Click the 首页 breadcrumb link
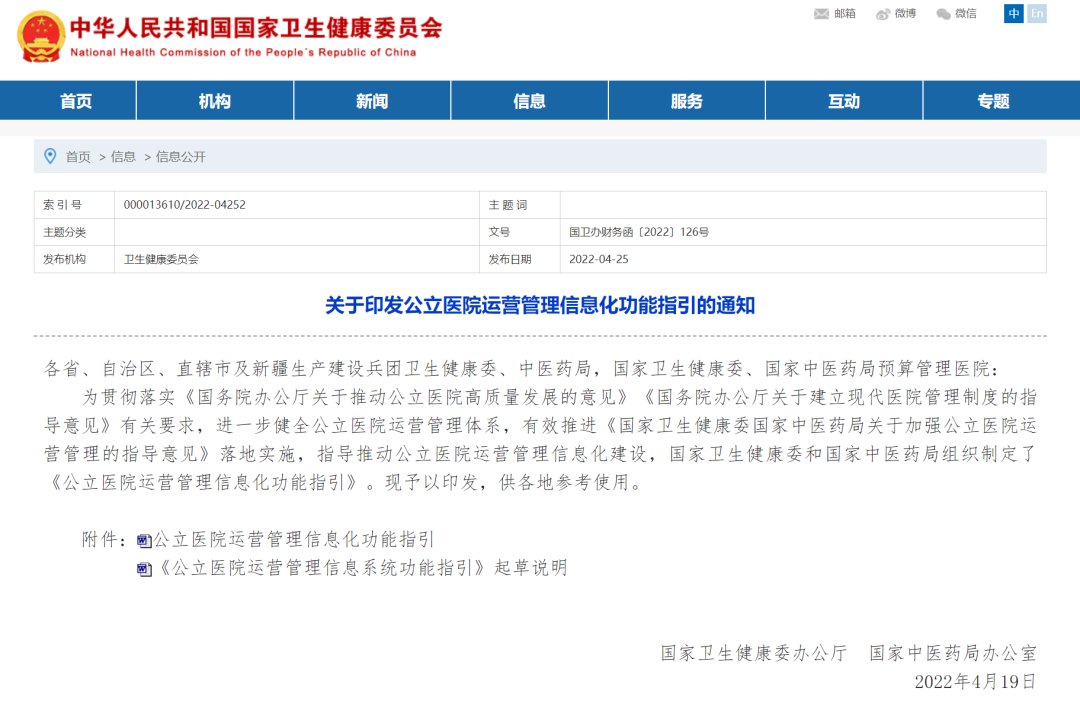Viewport: 1080px width, 707px height. [78, 157]
